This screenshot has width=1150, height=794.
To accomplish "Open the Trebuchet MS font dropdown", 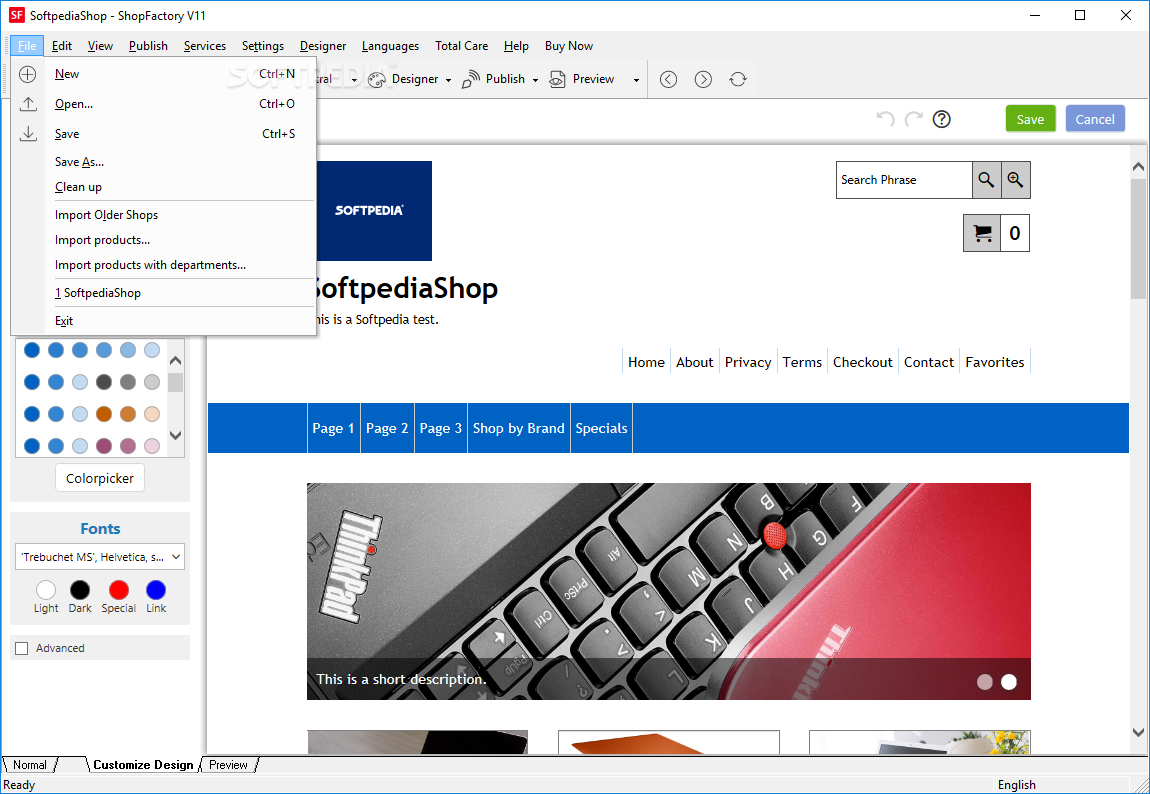I will point(100,557).
